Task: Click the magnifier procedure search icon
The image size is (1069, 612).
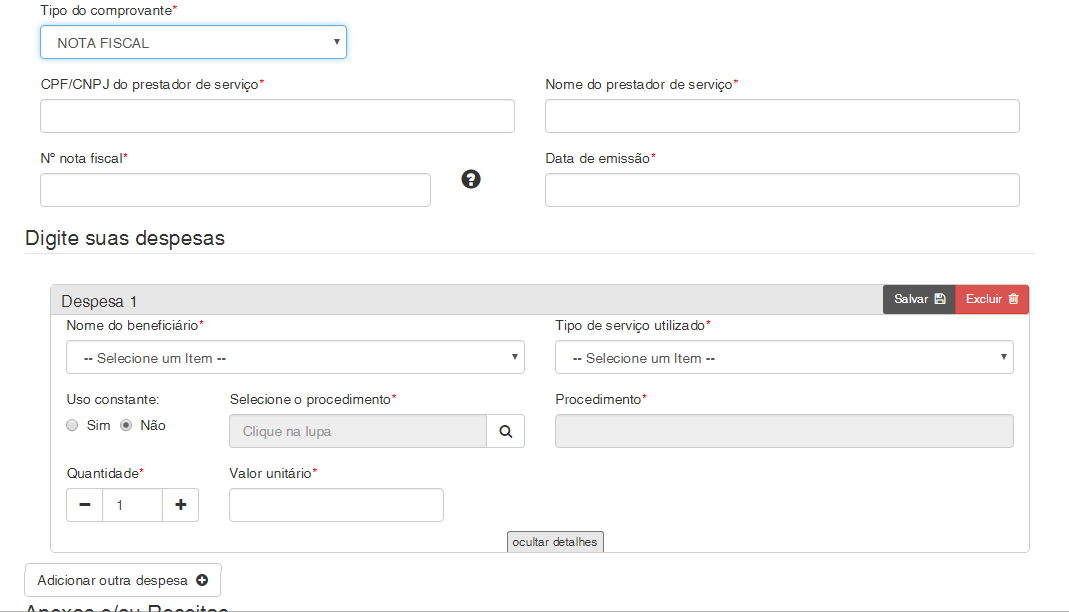Action: coord(505,431)
